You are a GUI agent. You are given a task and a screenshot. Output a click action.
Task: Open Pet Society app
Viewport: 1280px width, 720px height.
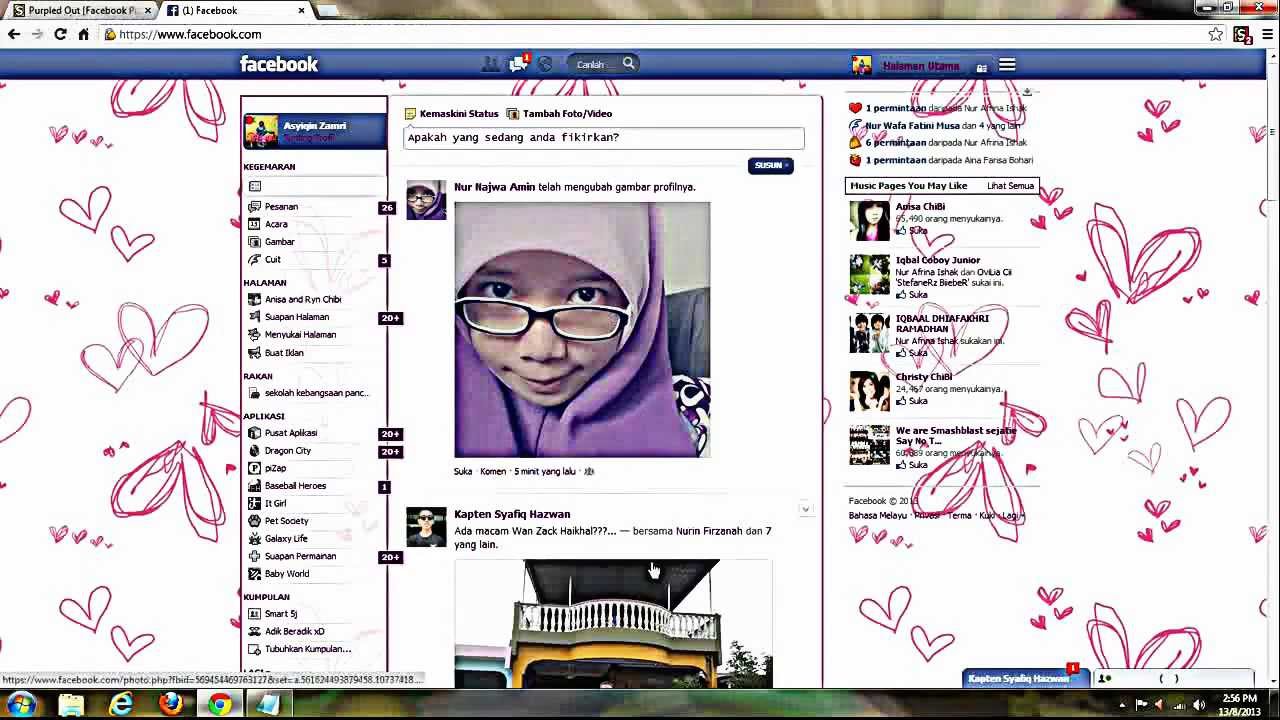pos(286,521)
